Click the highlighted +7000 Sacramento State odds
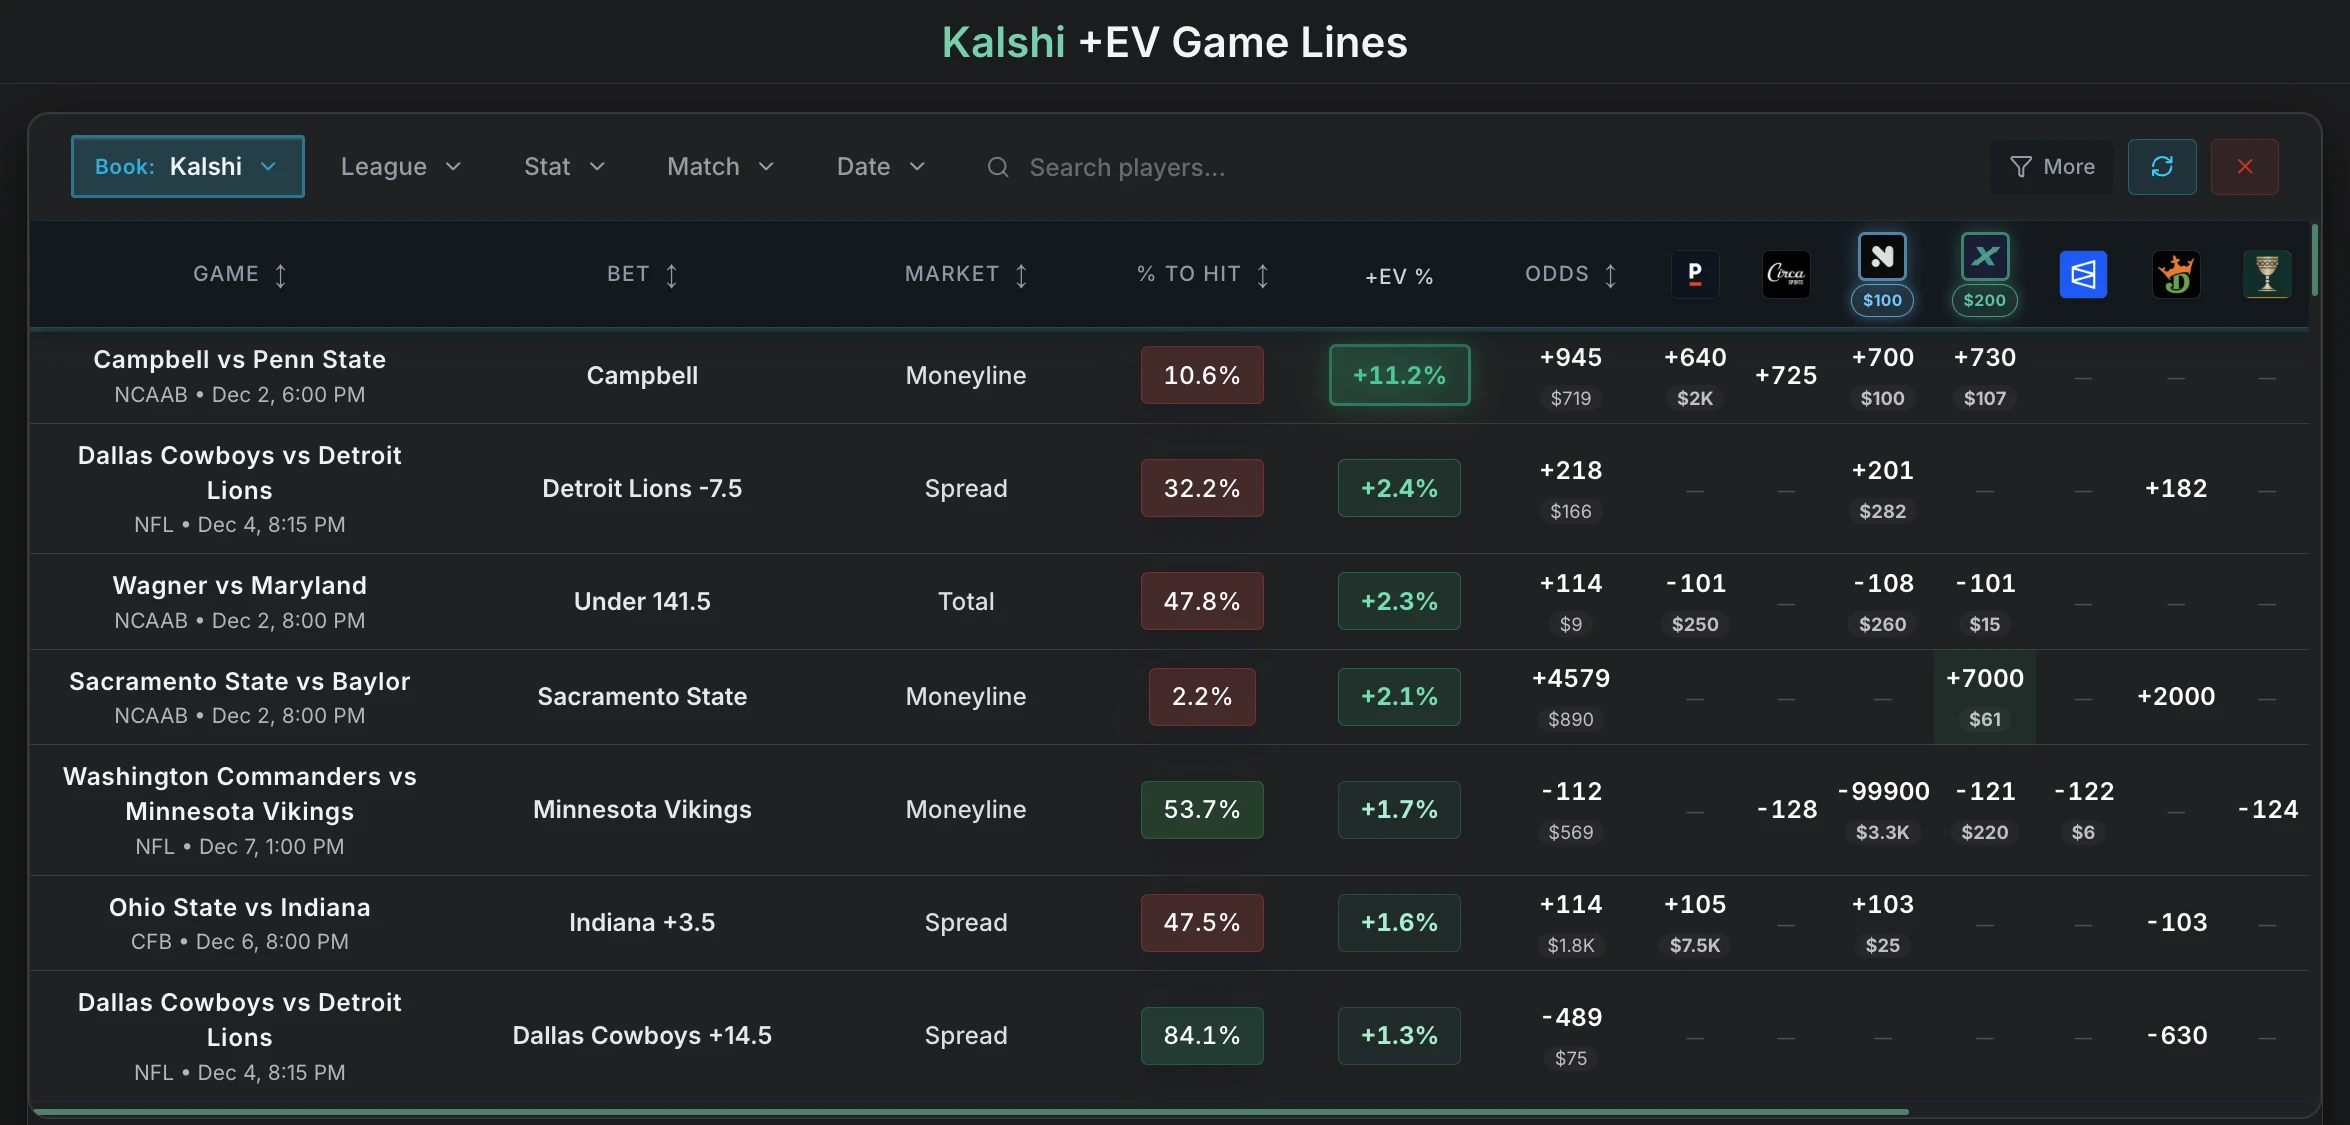 [1985, 696]
